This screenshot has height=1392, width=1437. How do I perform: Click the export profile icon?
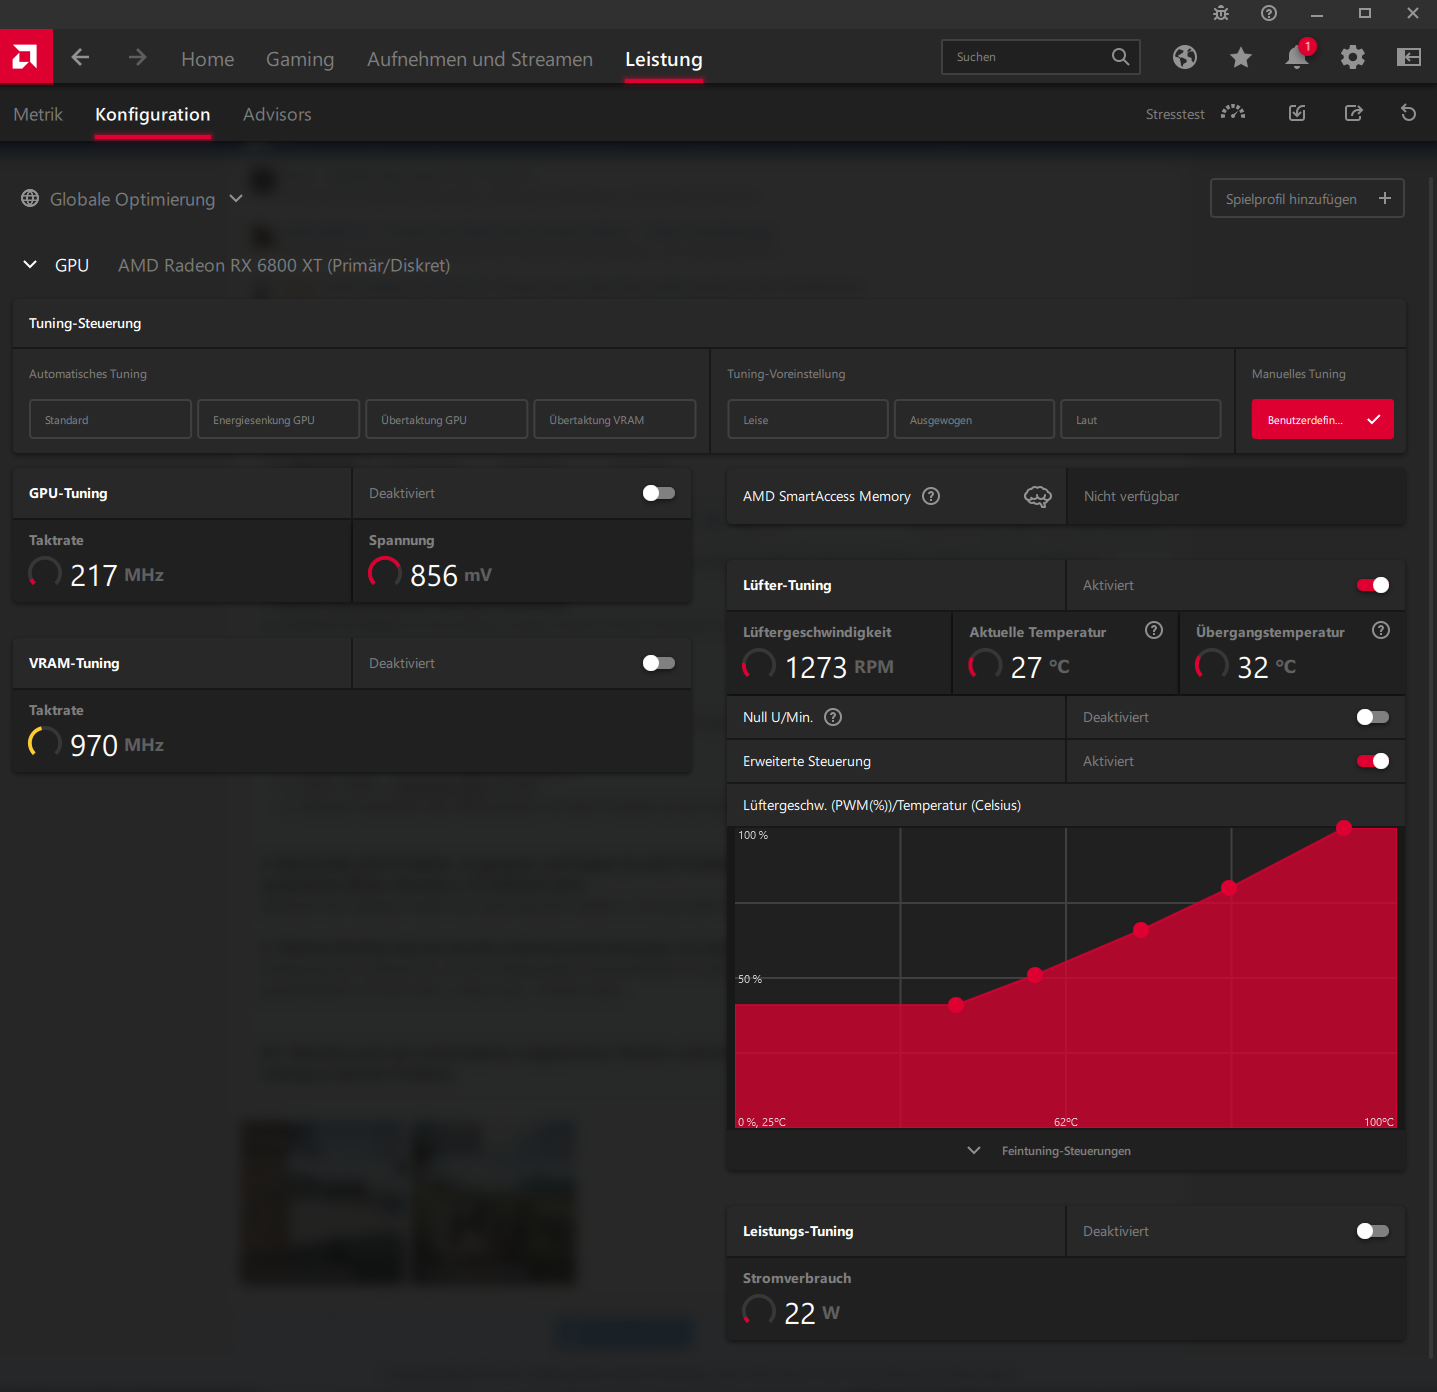click(x=1353, y=113)
